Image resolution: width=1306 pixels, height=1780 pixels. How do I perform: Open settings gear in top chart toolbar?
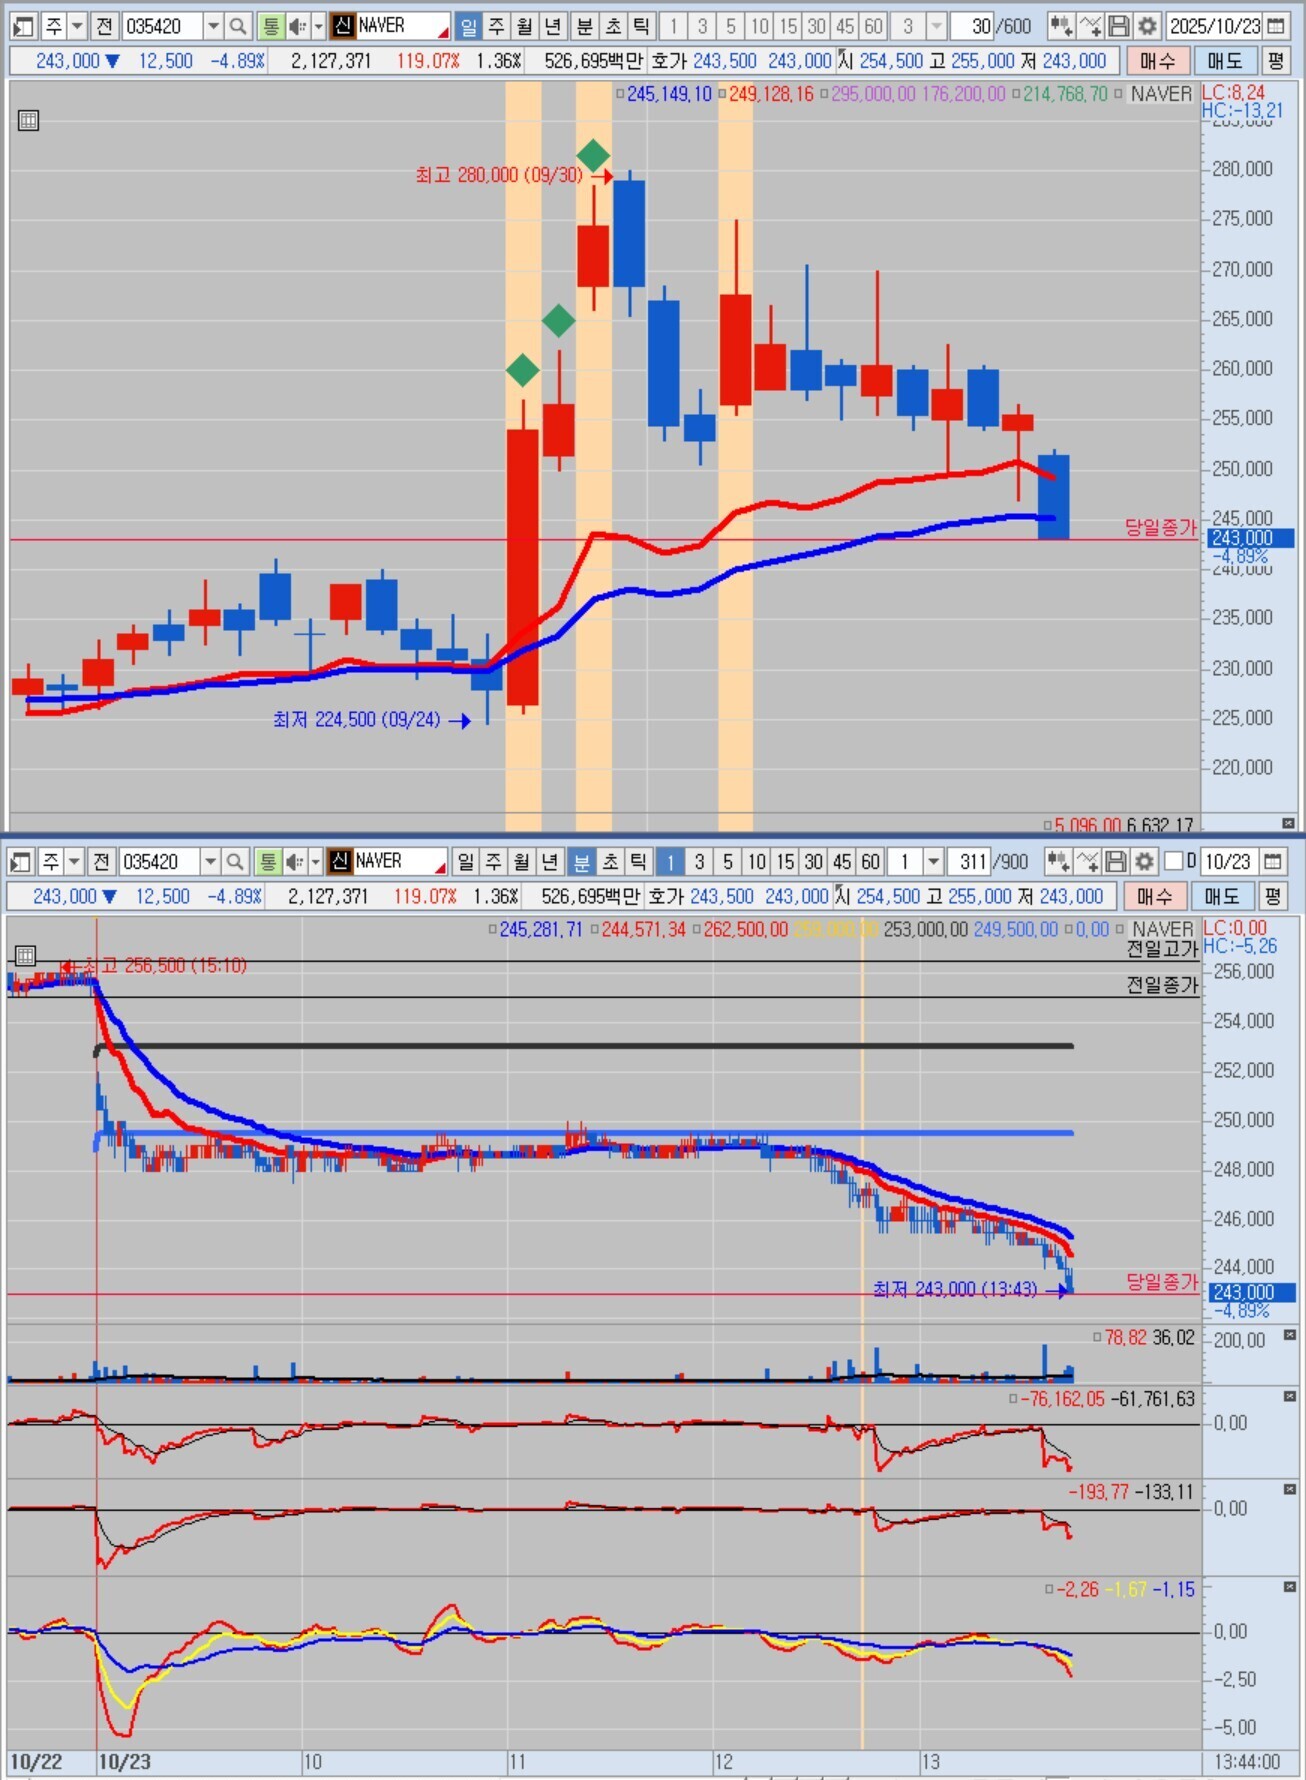click(x=1147, y=26)
